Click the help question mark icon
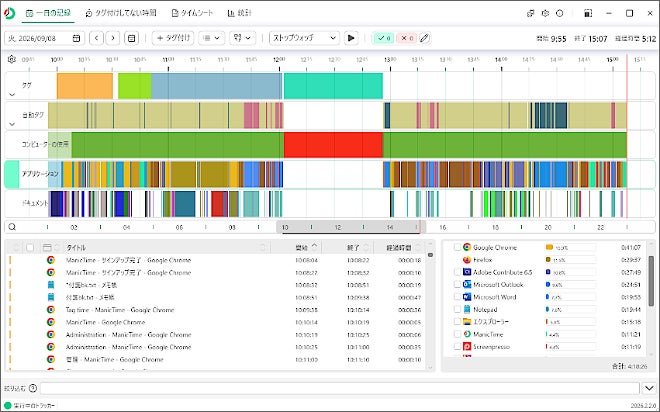Screen dimensions: 660x412 pyautogui.click(x=33, y=388)
